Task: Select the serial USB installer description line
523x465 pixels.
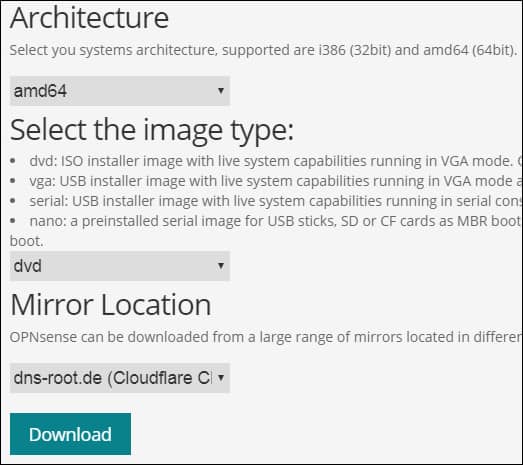Action: point(276,201)
